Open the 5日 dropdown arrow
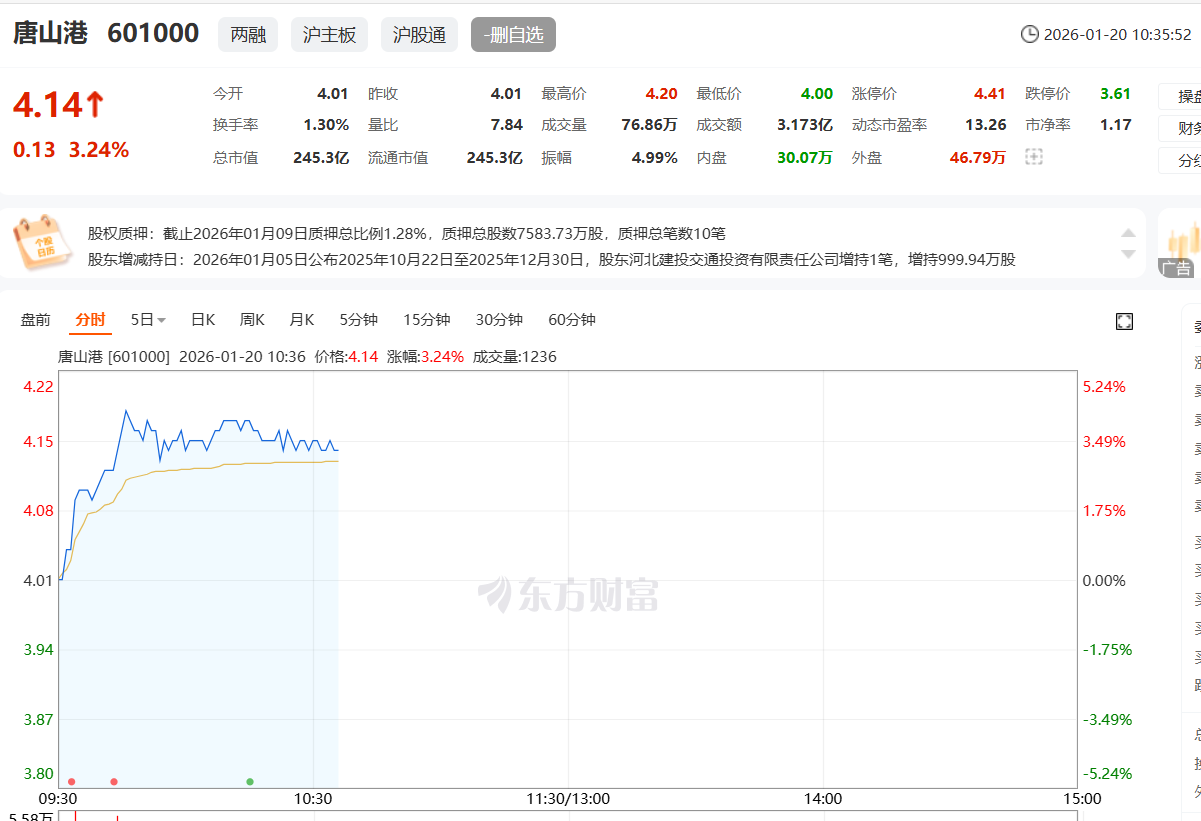 [x=162, y=321]
